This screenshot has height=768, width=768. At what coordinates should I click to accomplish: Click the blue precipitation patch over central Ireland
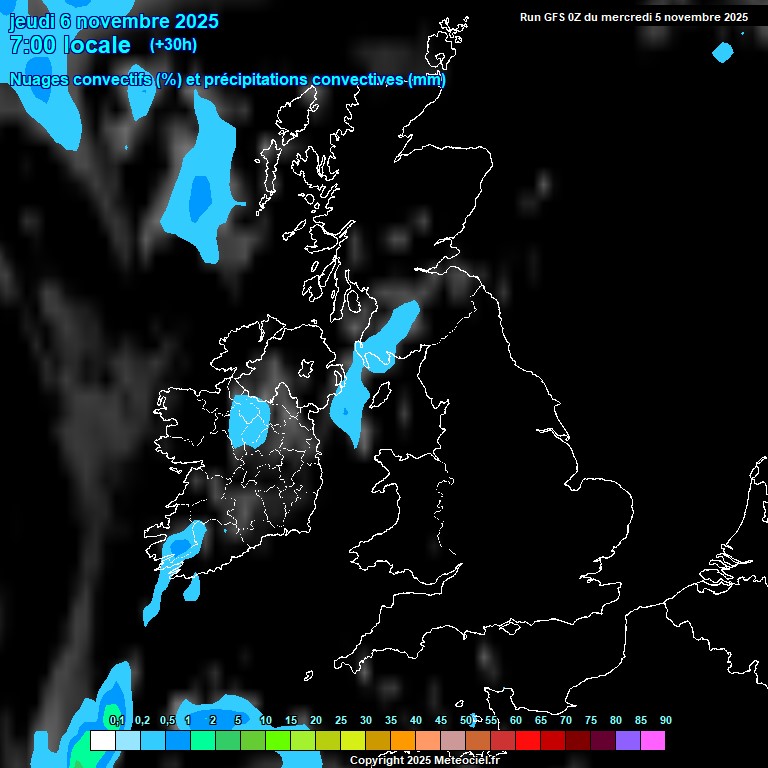pyautogui.click(x=249, y=422)
